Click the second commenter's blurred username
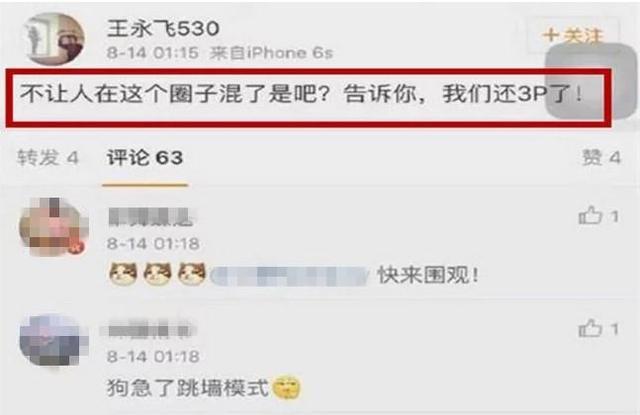 click(x=148, y=329)
